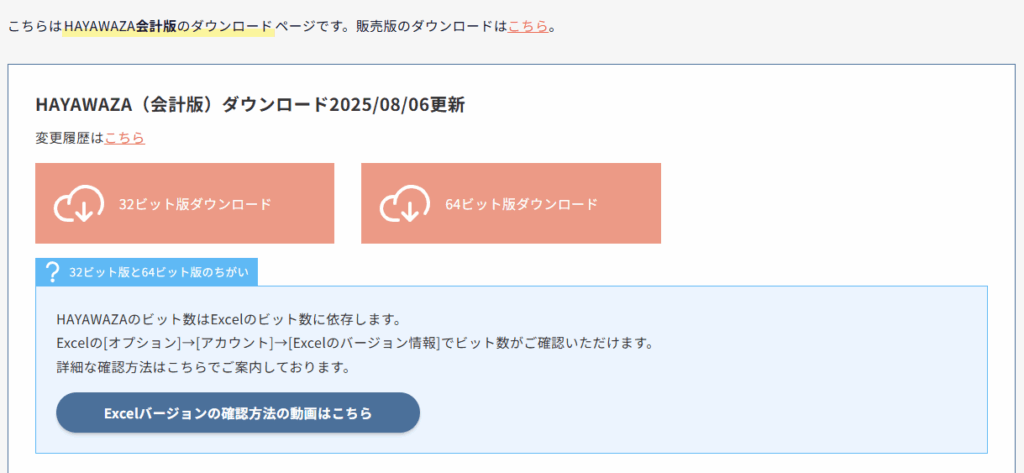The width and height of the screenshot is (1024, 473).
Task: Click the line HAYAWAZAのビット数はExcelのビット数に依存します
Action: tap(229, 320)
